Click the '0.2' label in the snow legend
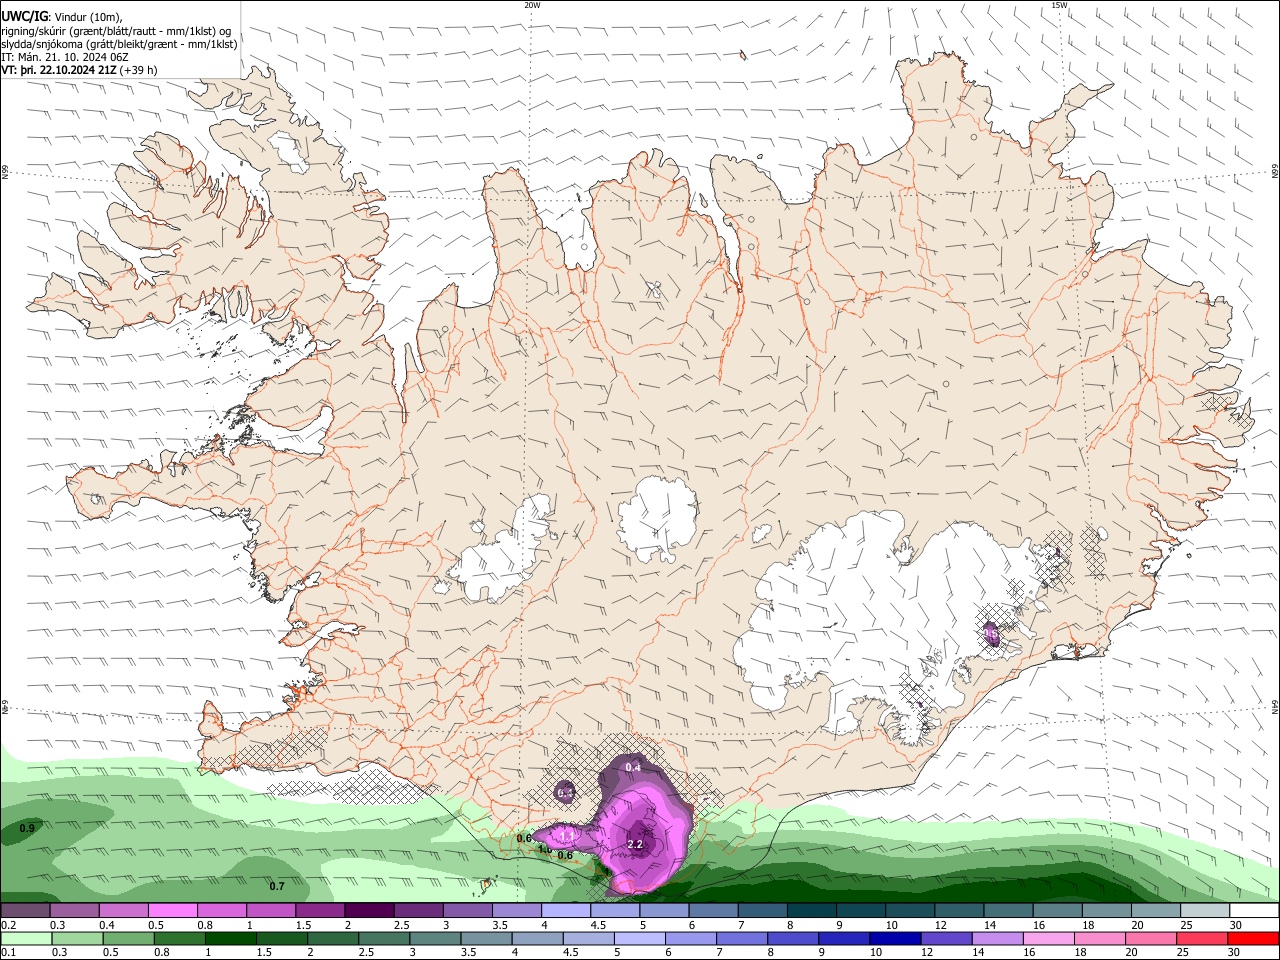Viewport: 1280px width, 960px height. click(9, 925)
